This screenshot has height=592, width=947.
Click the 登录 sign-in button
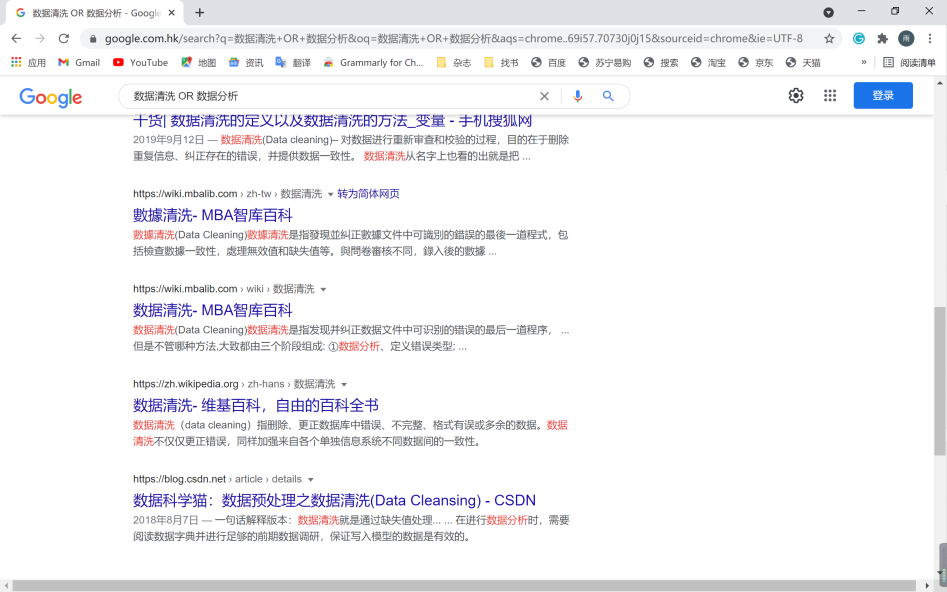pyautogui.click(x=883, y=95)
